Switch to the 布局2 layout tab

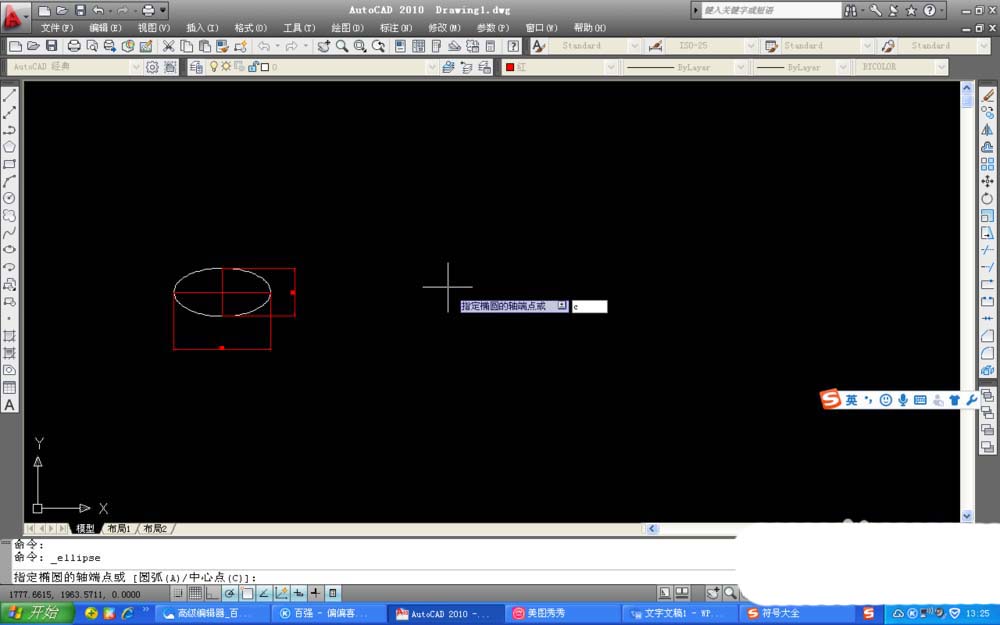[155, 529]
